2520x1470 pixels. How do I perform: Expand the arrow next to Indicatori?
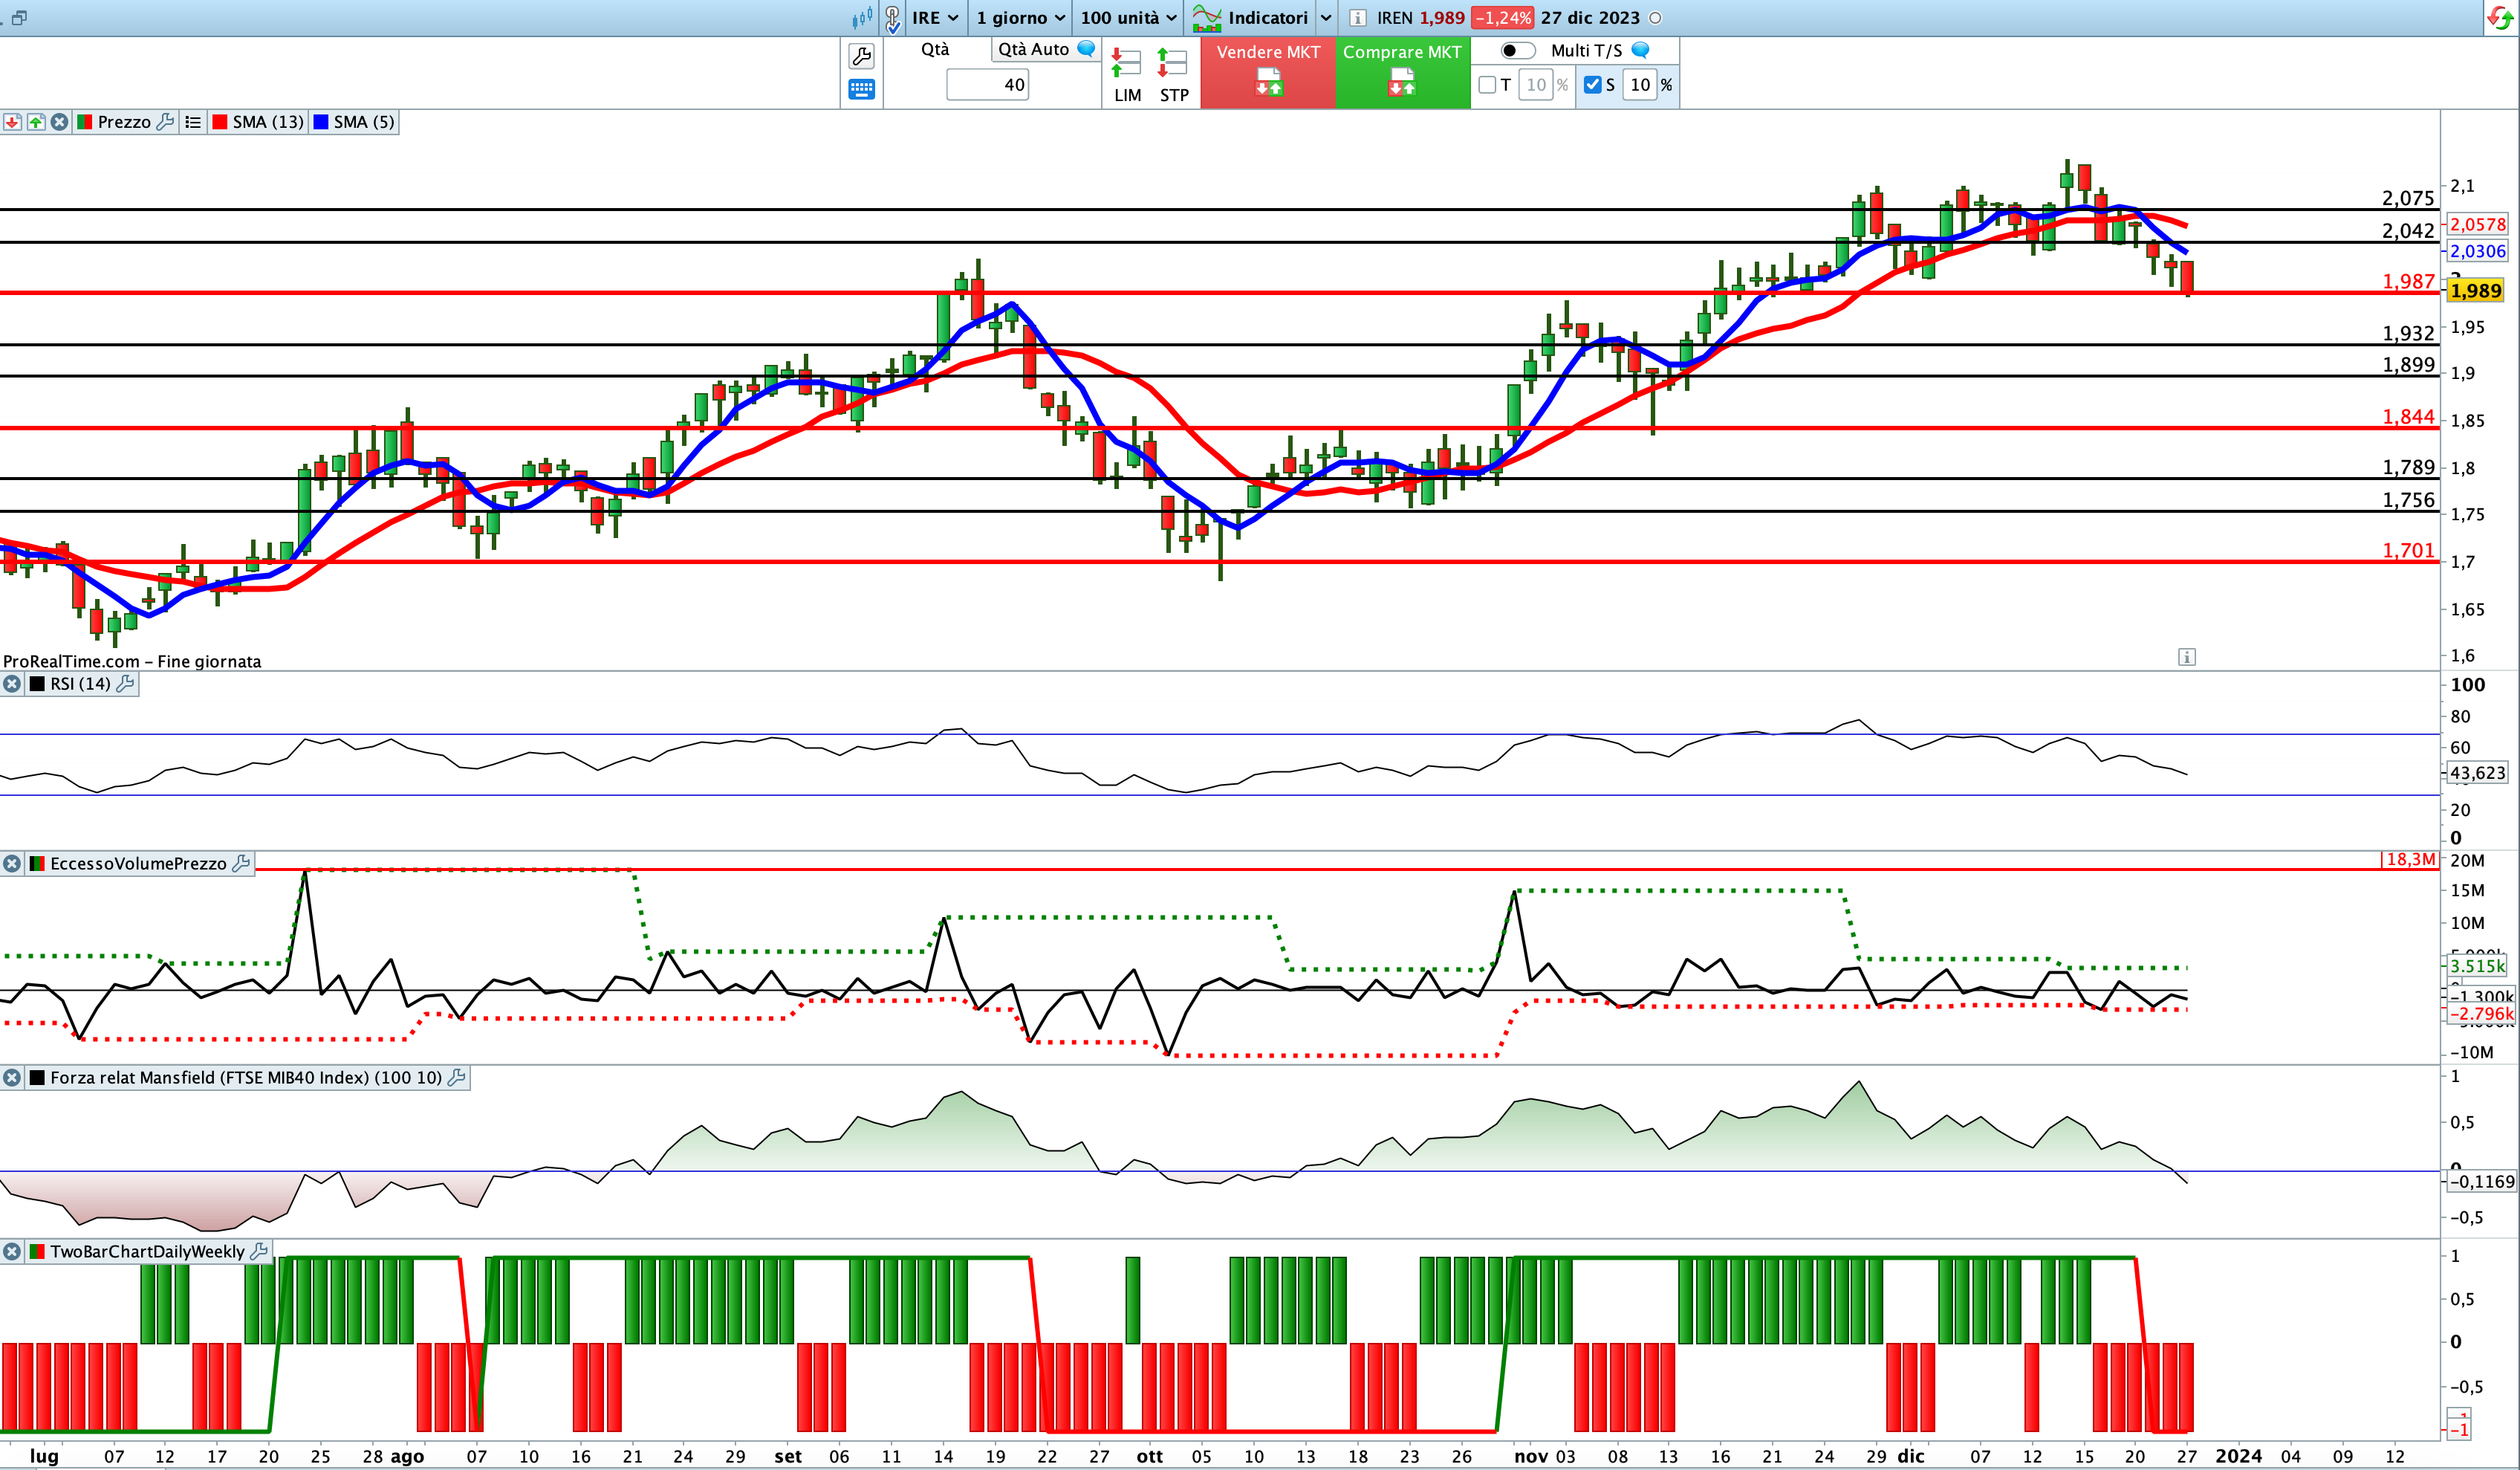[1326, 18]
